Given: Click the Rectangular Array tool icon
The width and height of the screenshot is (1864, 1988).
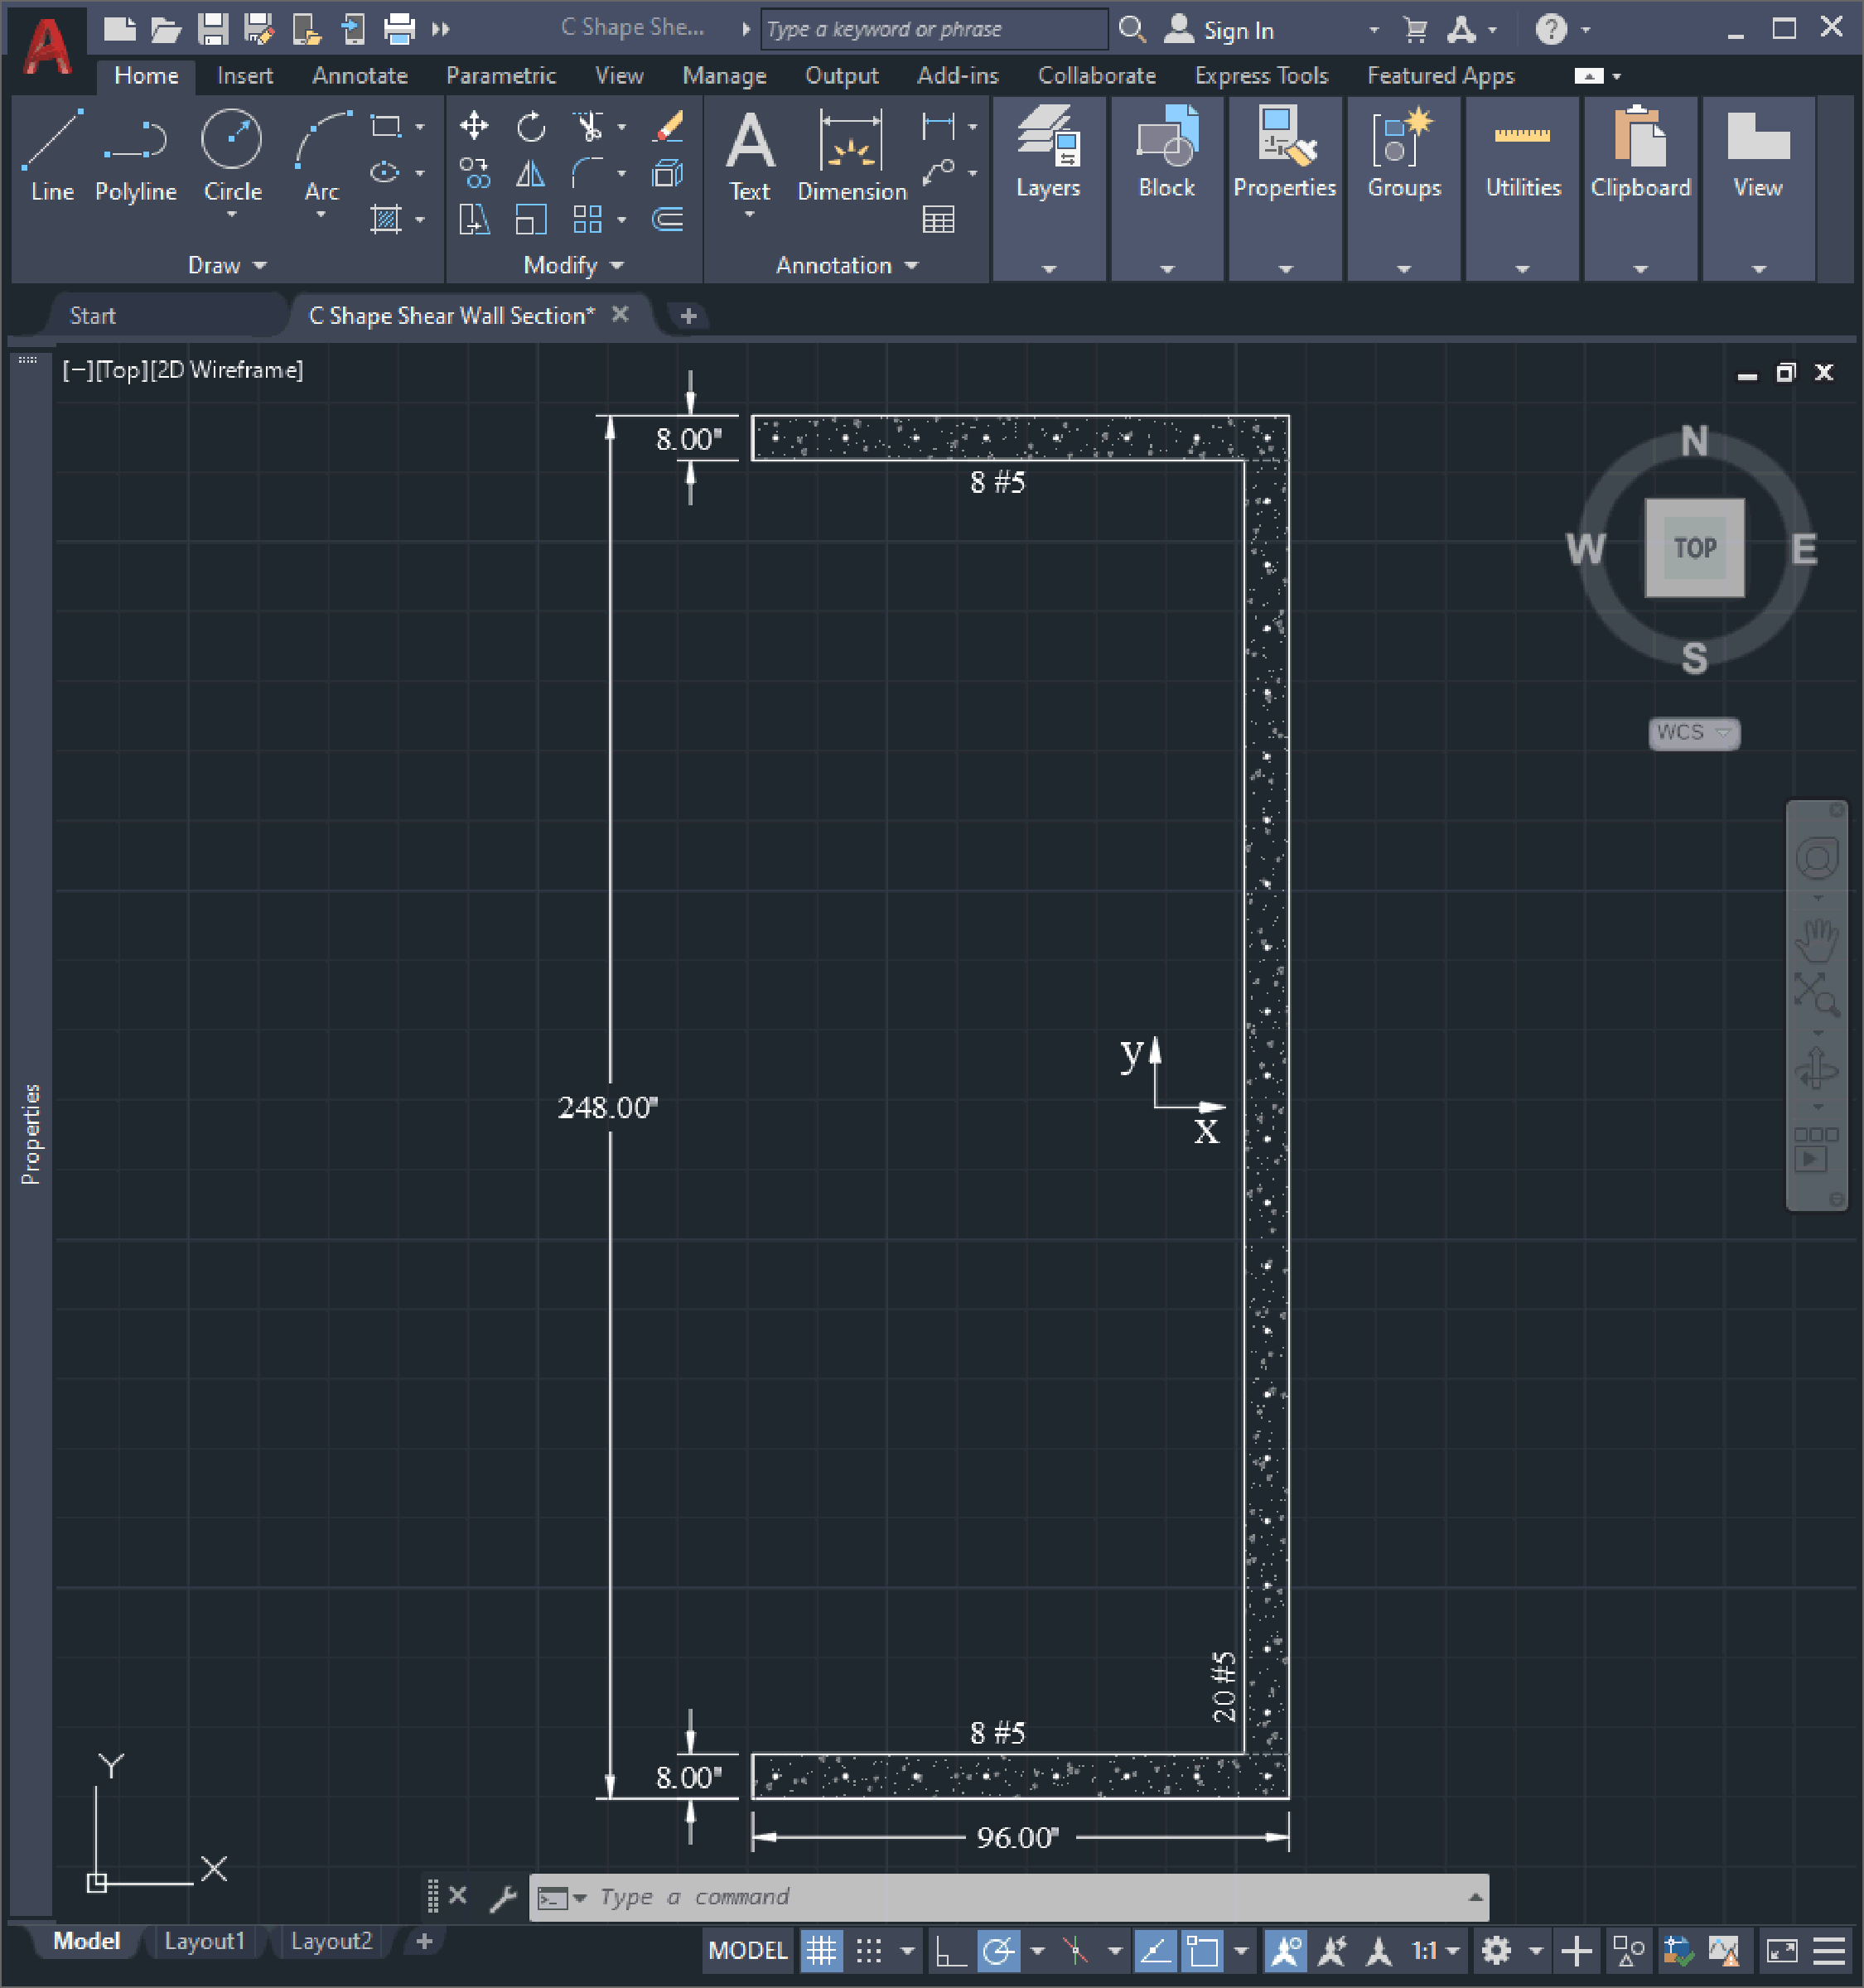Looking at the screenshot, I should [588, 219].
